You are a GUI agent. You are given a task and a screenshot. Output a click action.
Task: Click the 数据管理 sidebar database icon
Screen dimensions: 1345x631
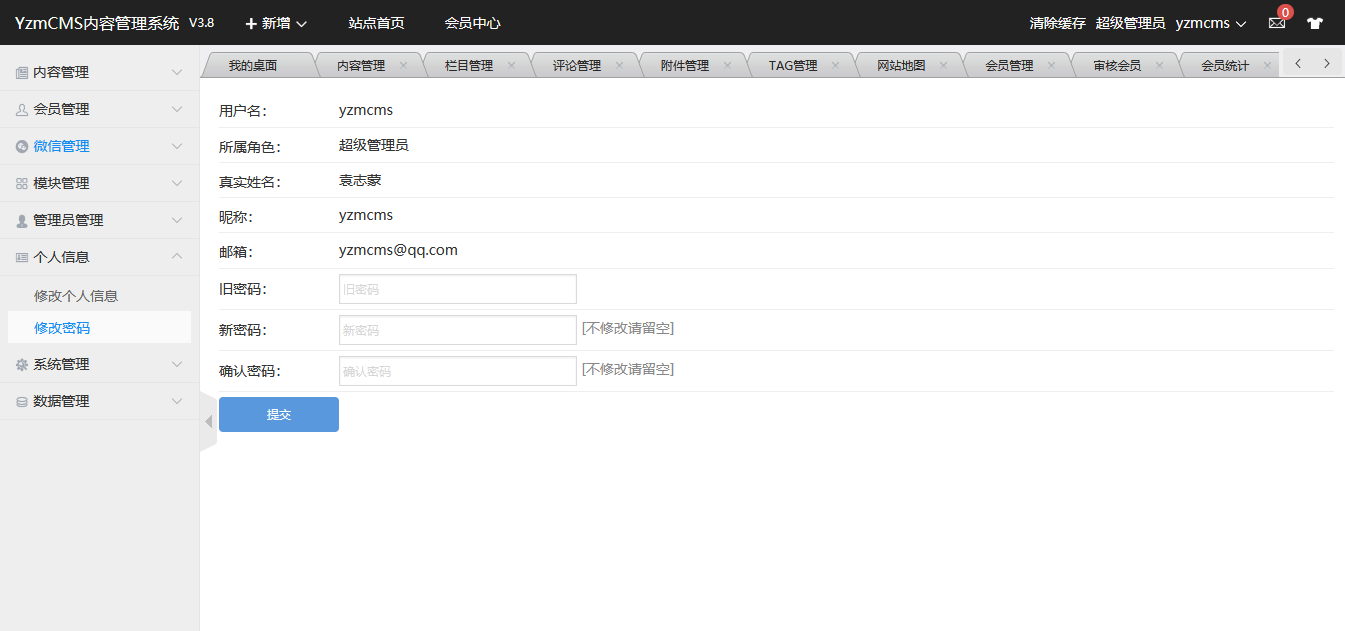[22, 402]
